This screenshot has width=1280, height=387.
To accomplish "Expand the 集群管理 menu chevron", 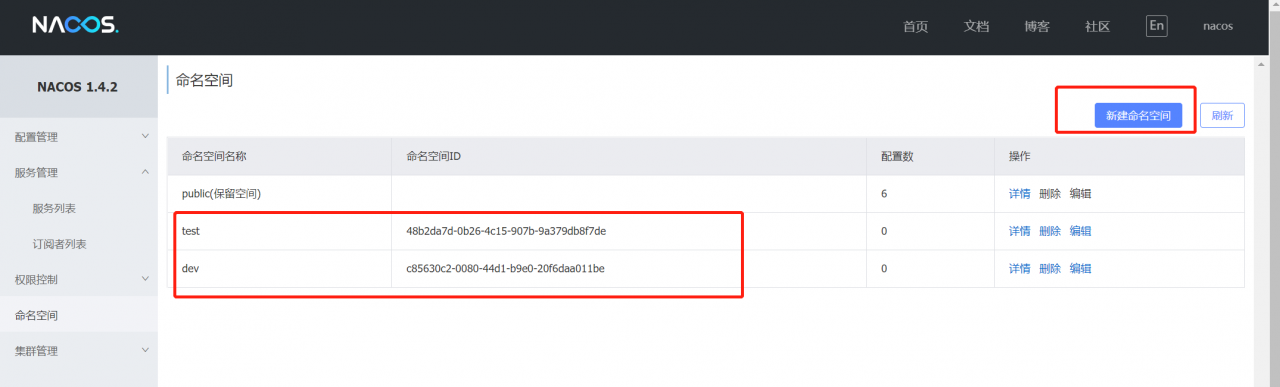I will (x=145, y=351).
